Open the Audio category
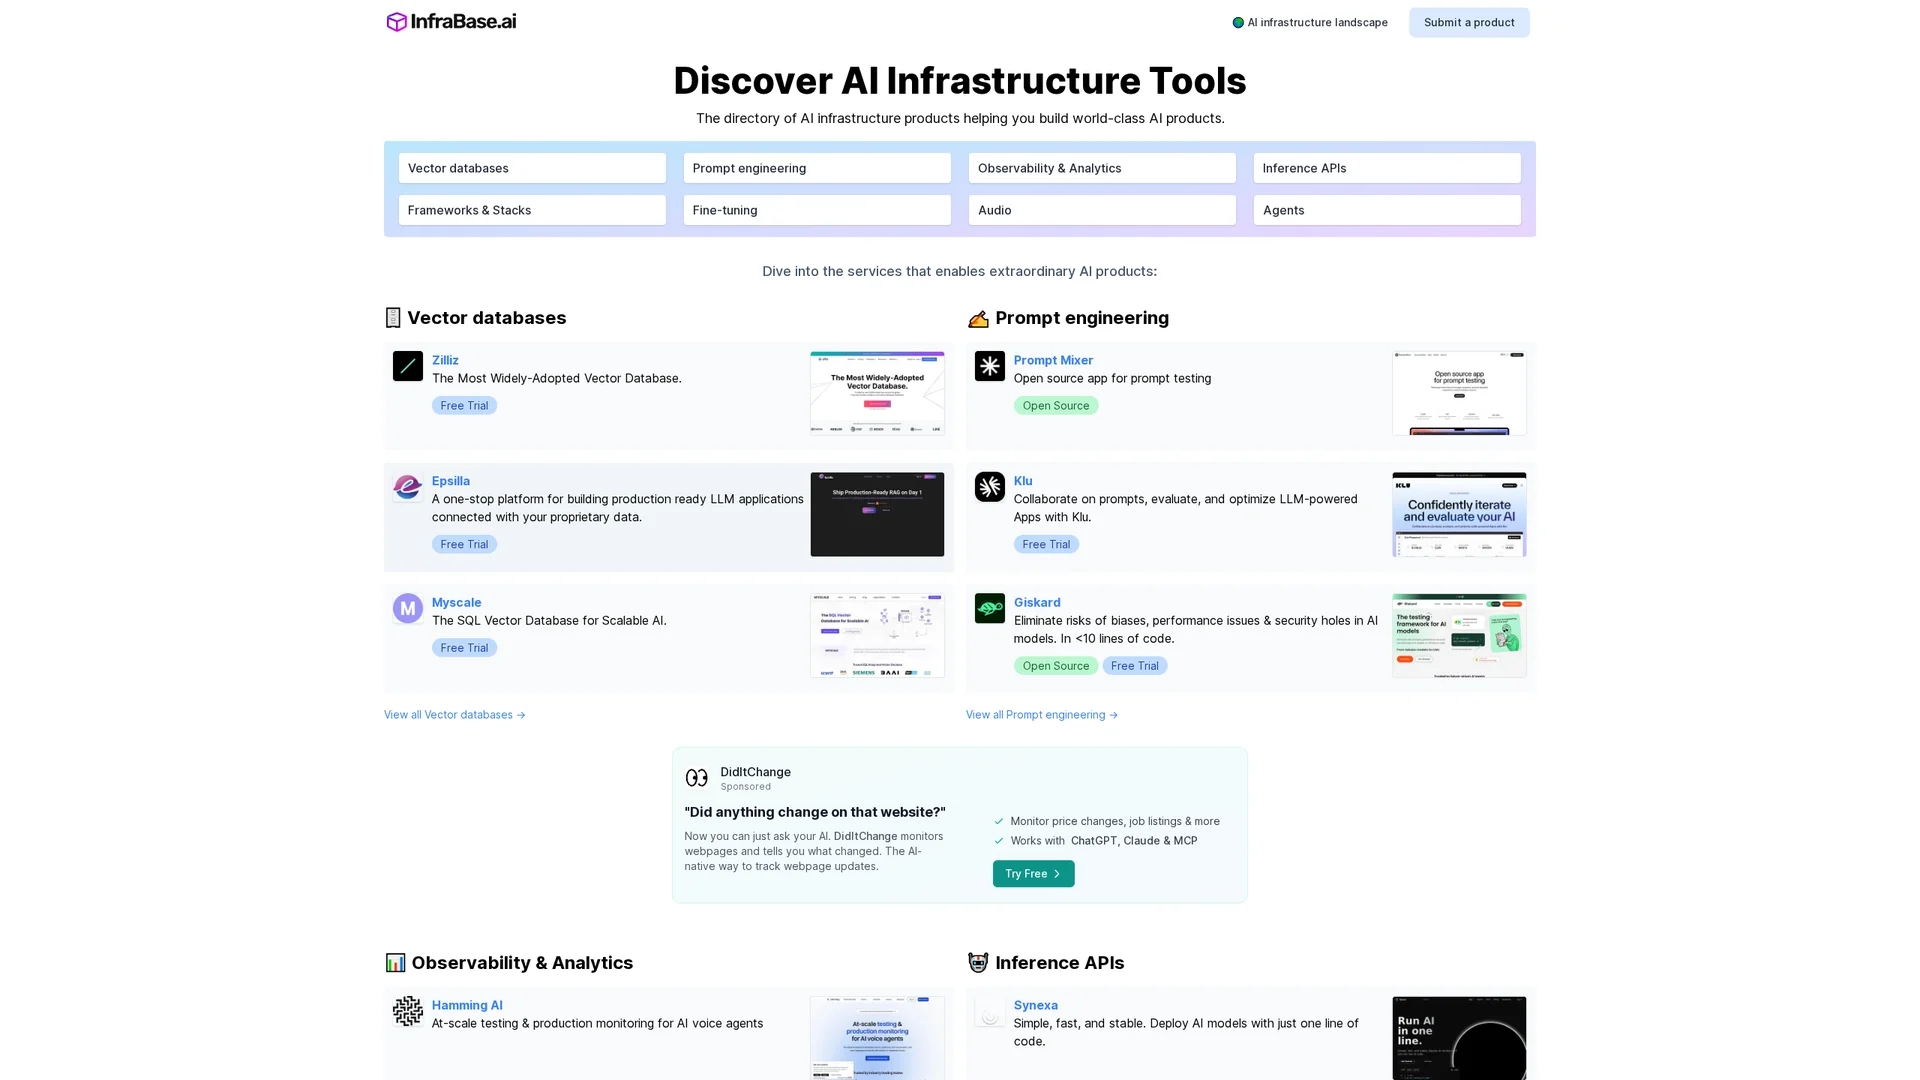1920x1080 pixels. (x=1102, y=210)
